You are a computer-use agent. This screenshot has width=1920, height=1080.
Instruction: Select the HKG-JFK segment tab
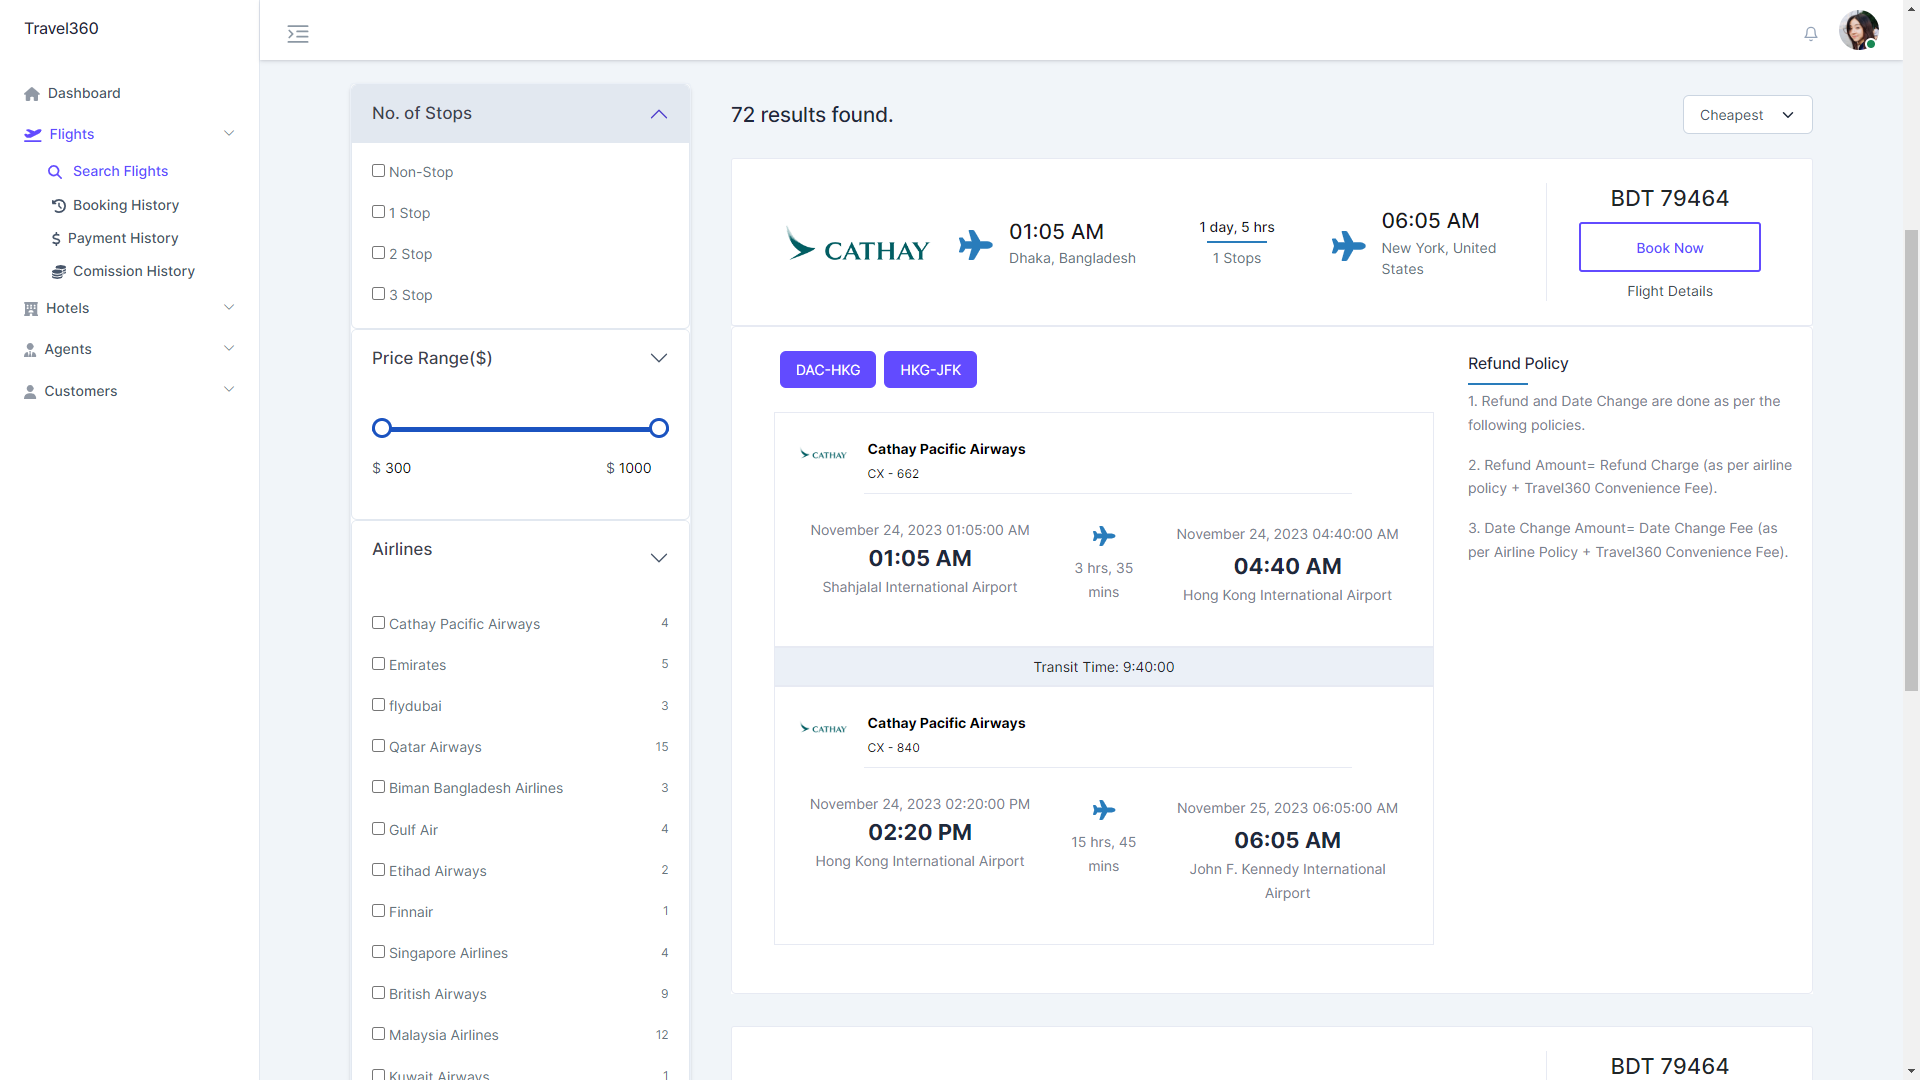point(930,370)
